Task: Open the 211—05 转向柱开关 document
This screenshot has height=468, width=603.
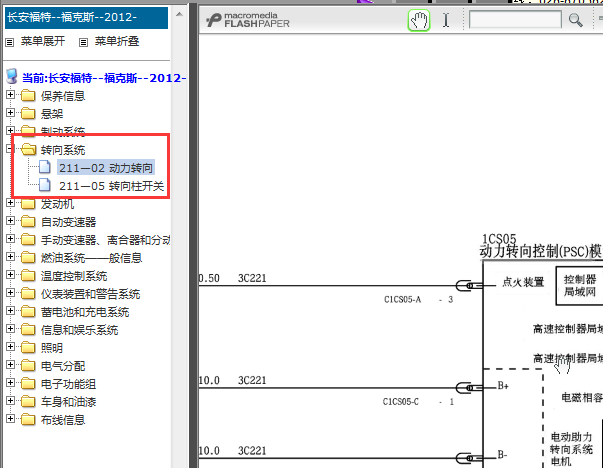Action: [112, 186]
